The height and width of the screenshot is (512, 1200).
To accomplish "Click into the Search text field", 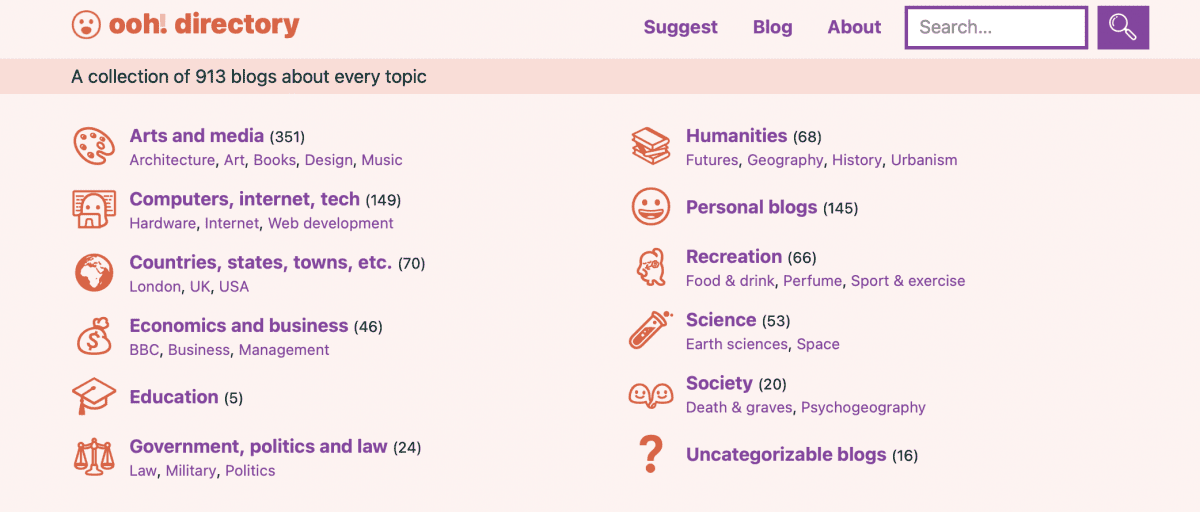I will (996, 27).
